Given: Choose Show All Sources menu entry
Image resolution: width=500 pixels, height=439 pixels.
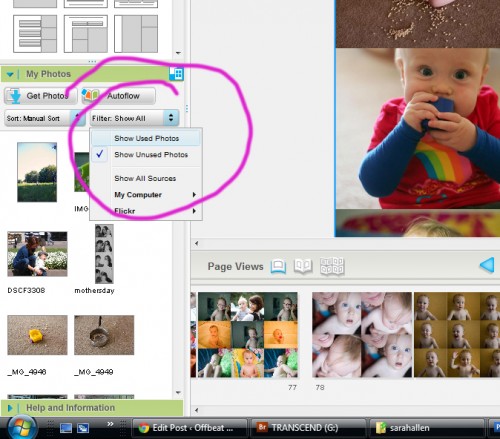Looking at the screenshot, I should pos(145,178).
